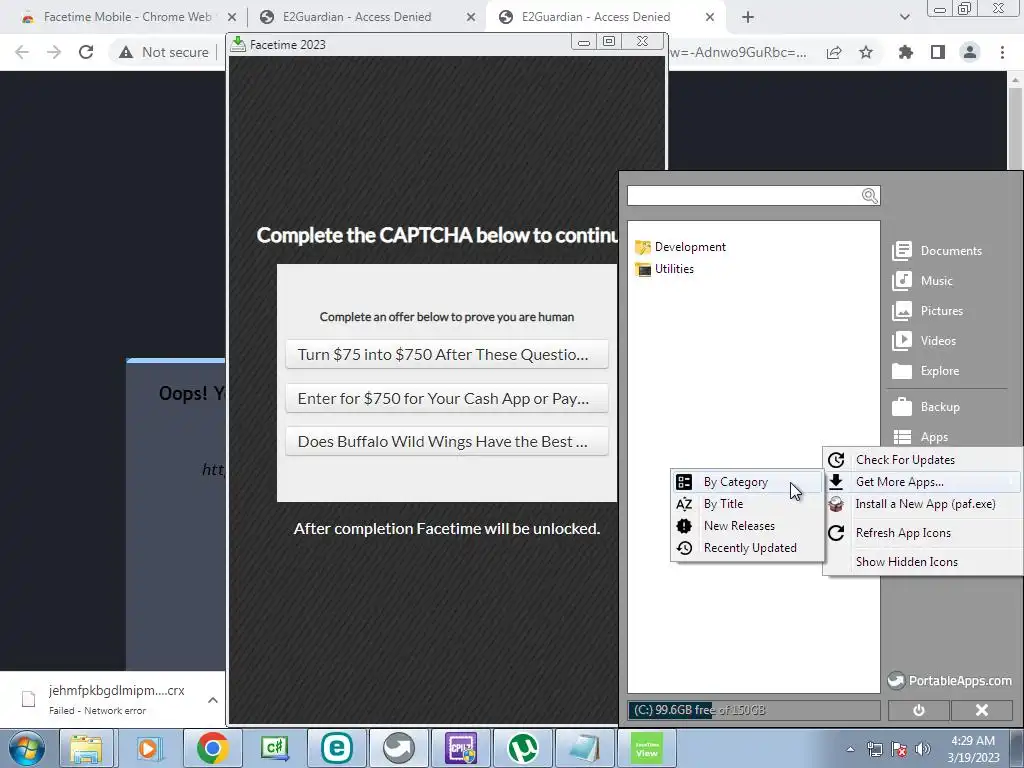Image resolution: width=1024 pixels, height=768 pixels.
Task: Choose Show Hidden Icons entry
Action: [x=922, y=562]
